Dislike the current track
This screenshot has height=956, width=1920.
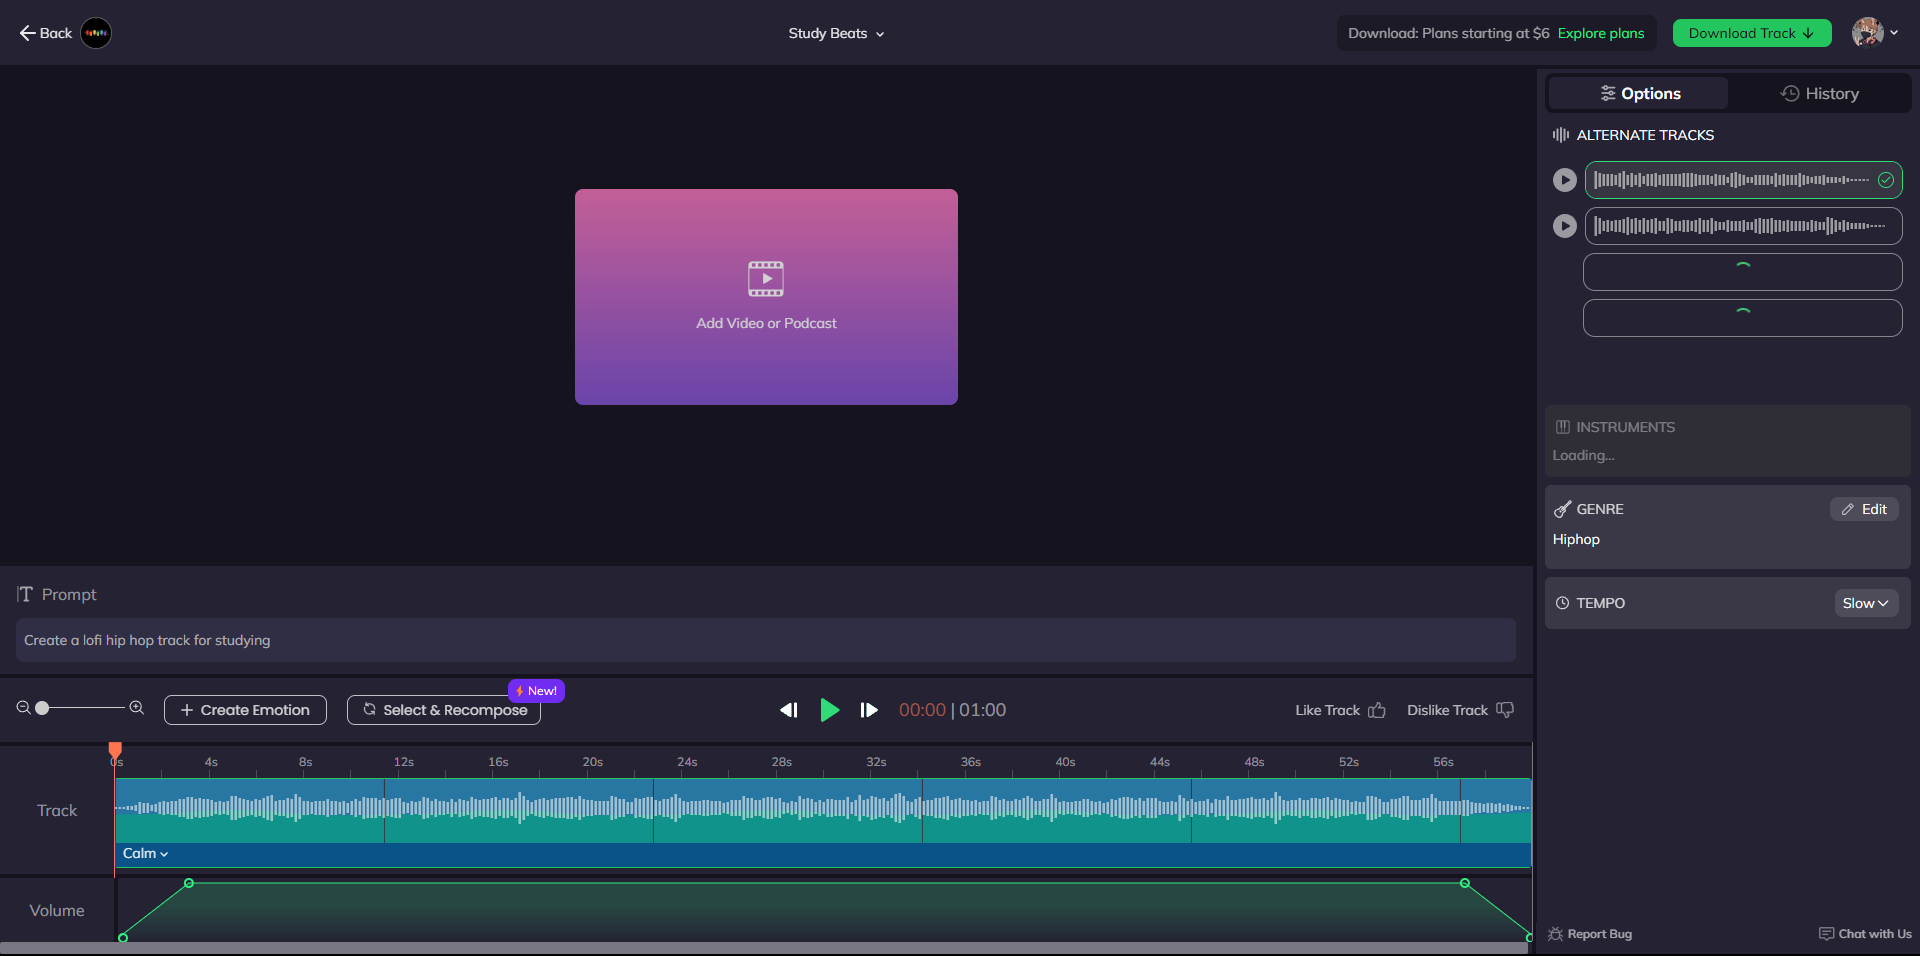pyautogui.click(x=1458, y=710)
